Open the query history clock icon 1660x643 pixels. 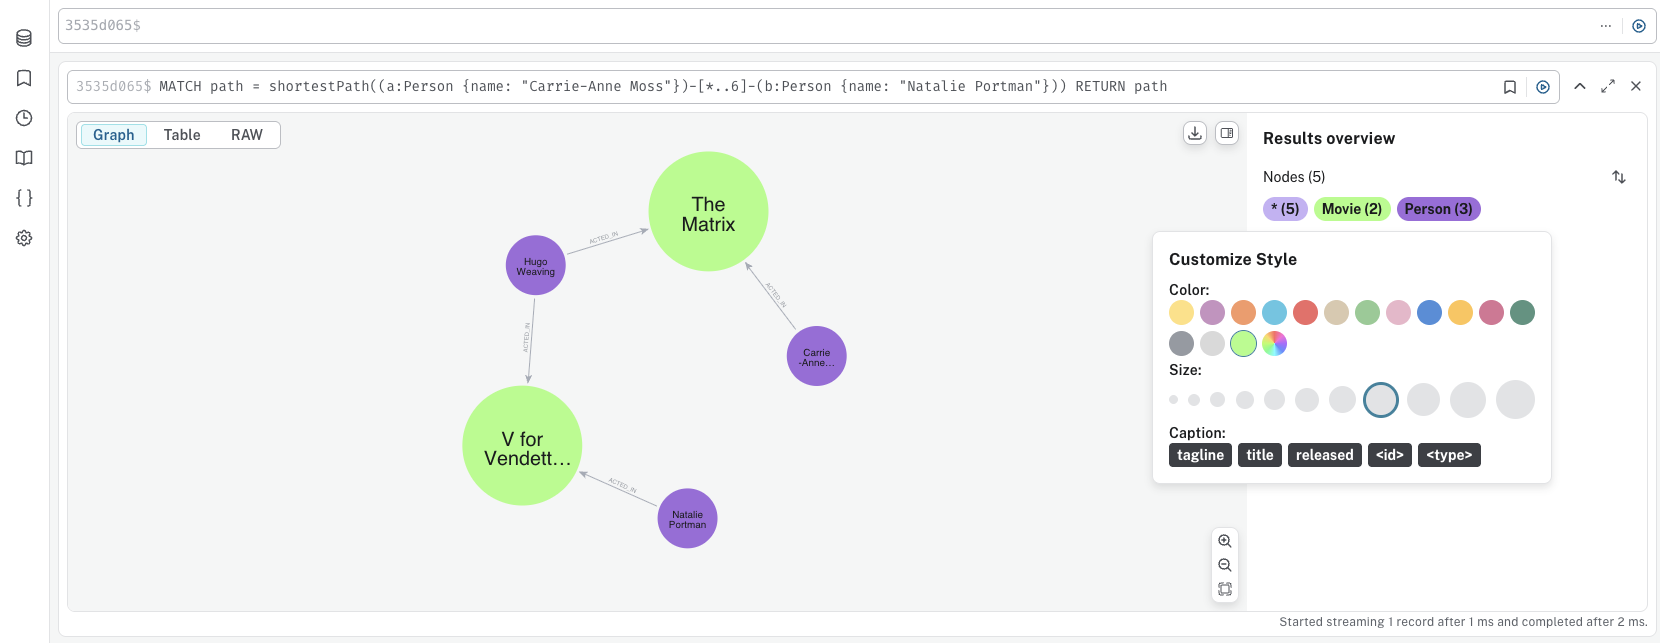tap(24, 118)
